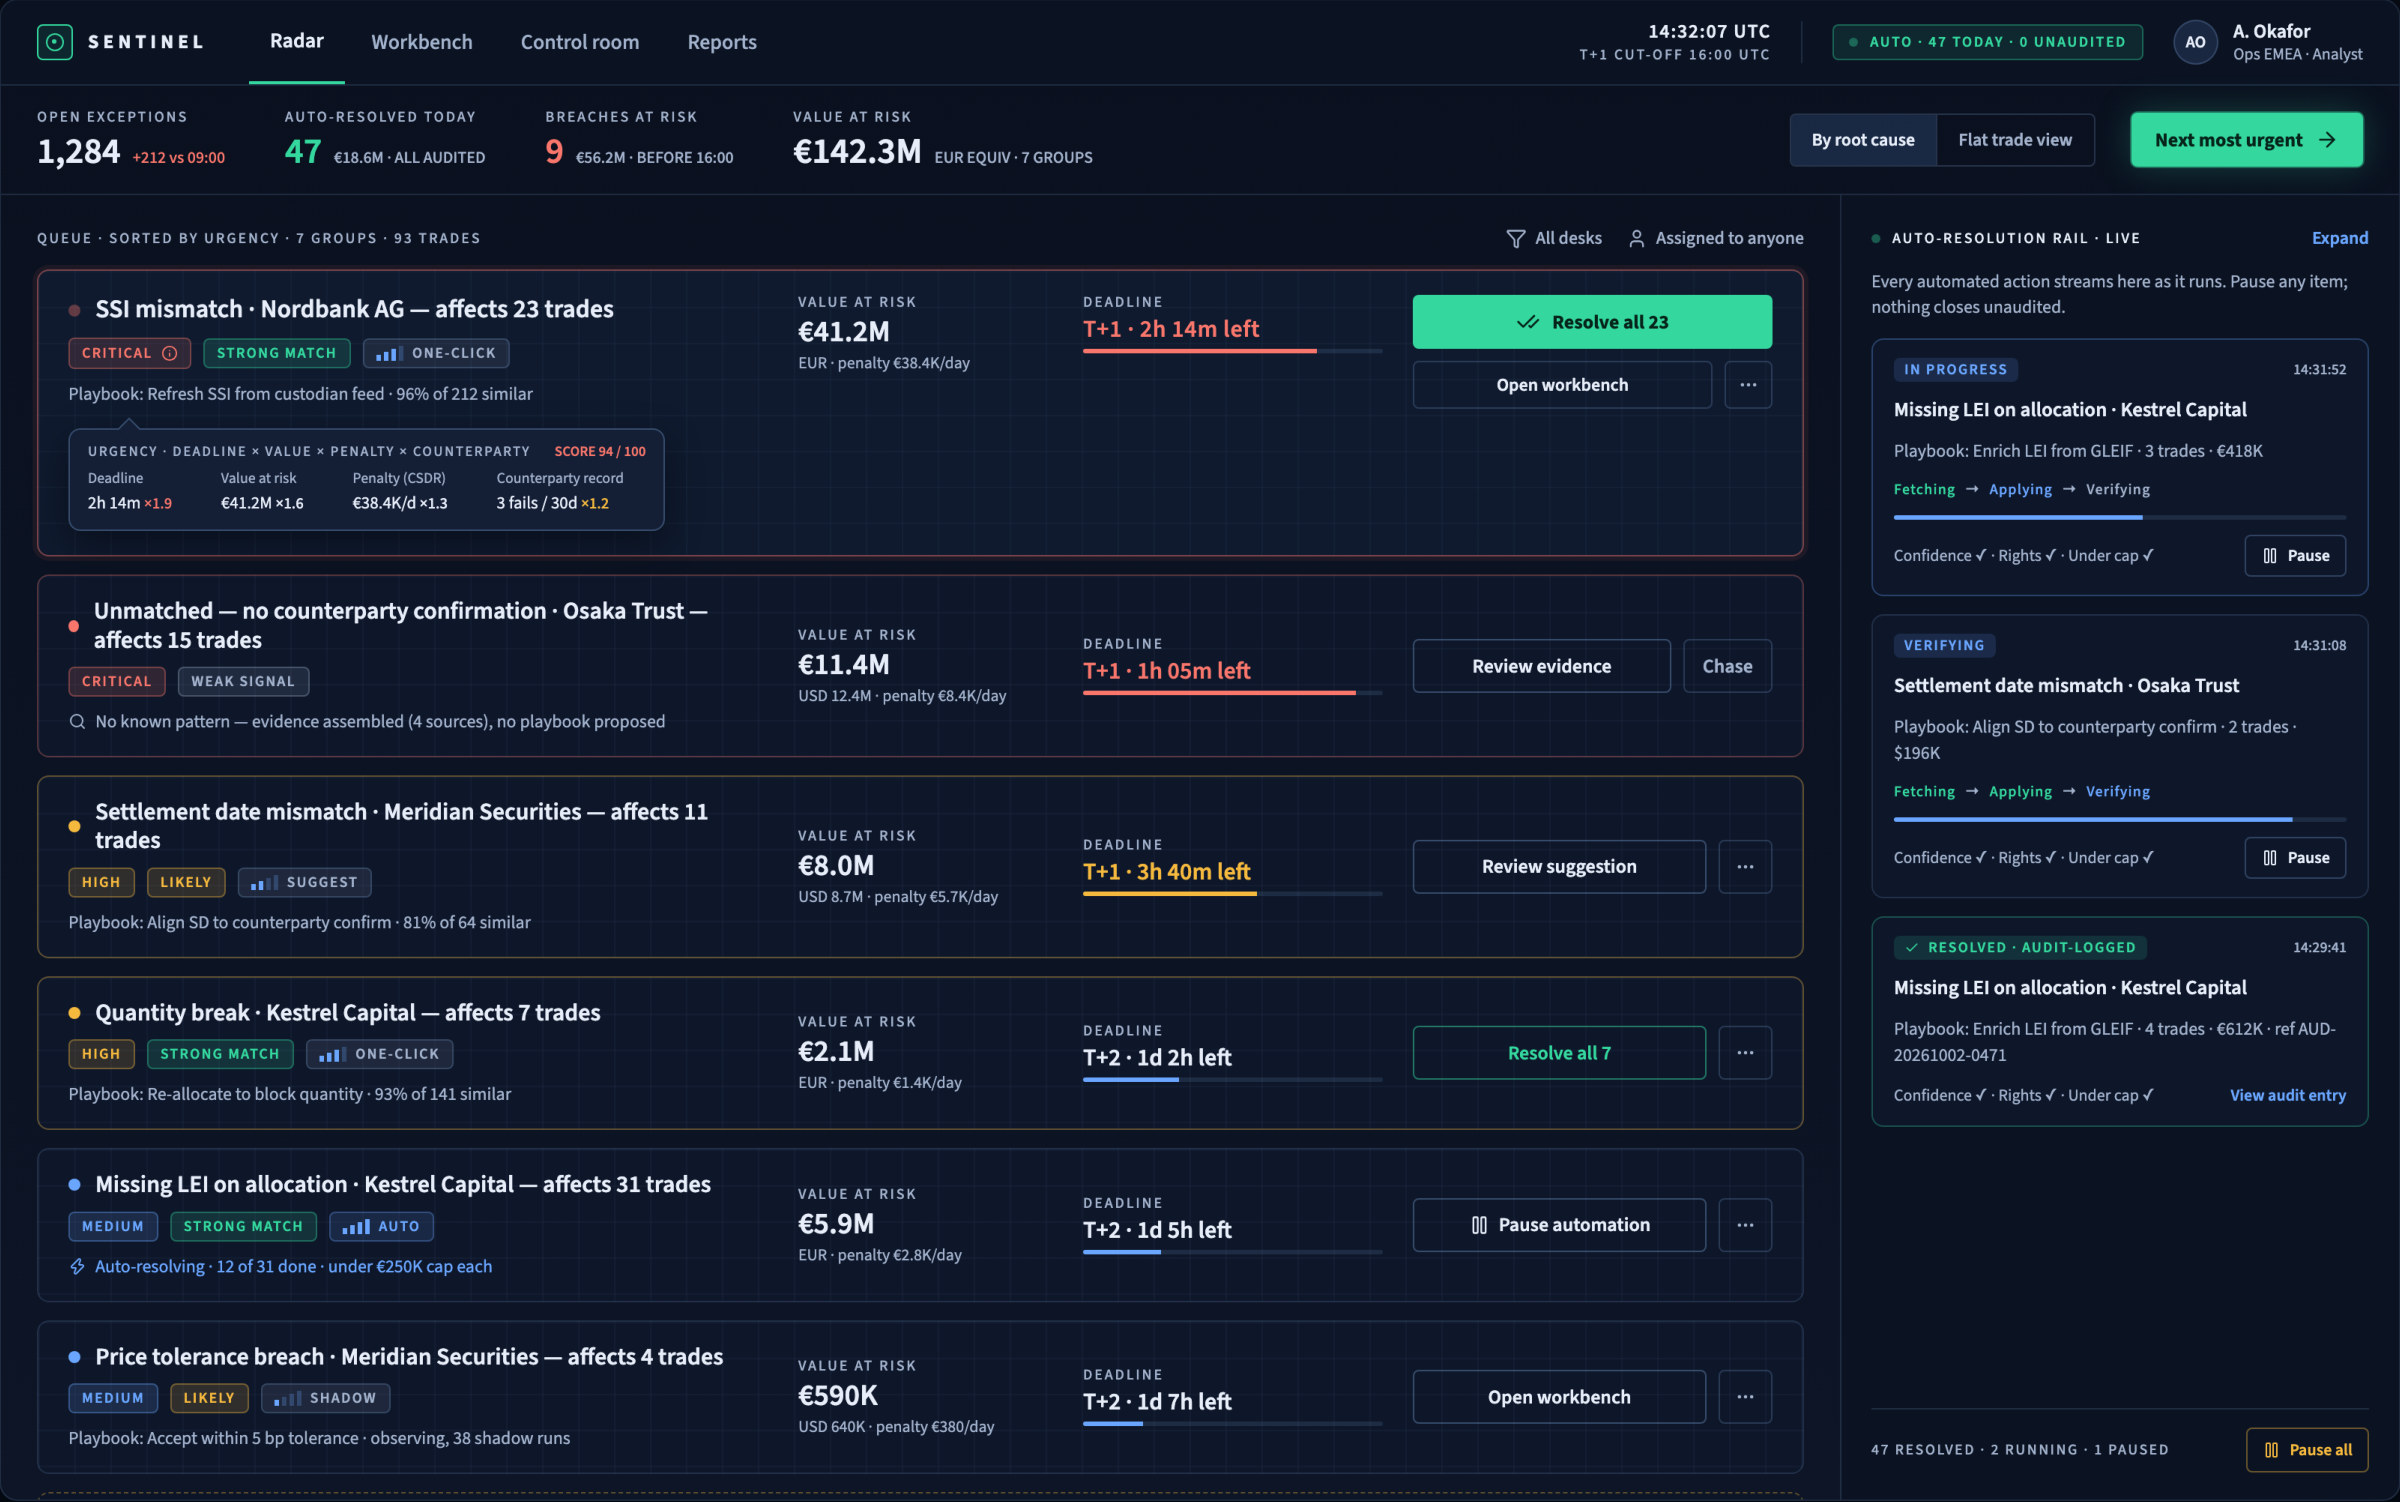Click the Nordbank deadline progress bar

(x=1232, y=351)
